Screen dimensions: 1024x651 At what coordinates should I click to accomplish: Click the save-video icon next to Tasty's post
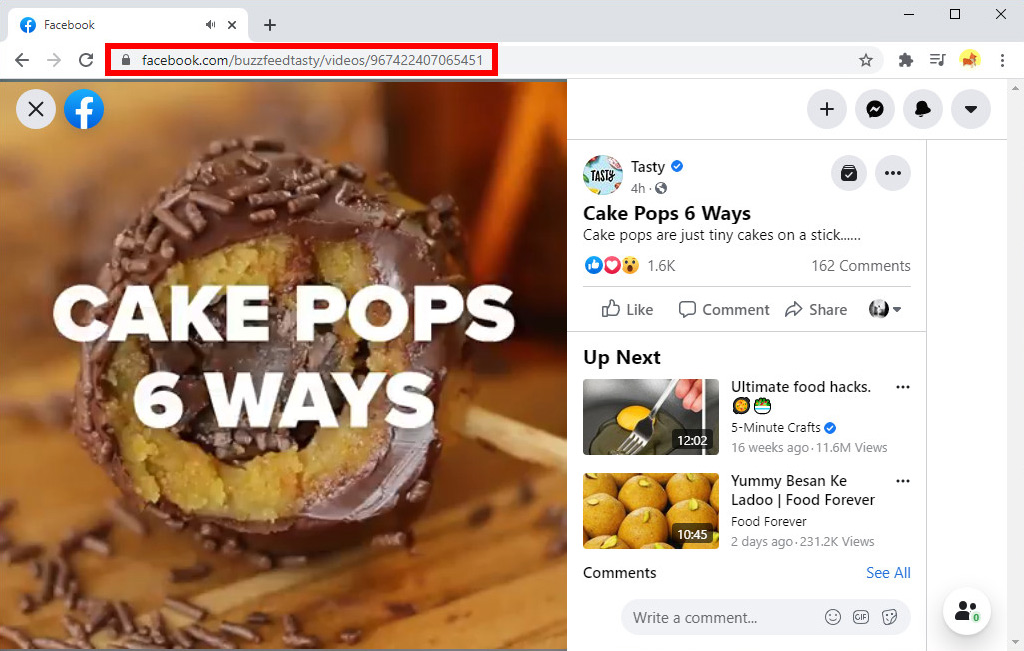pyautogui.click(x=848, y=172)
